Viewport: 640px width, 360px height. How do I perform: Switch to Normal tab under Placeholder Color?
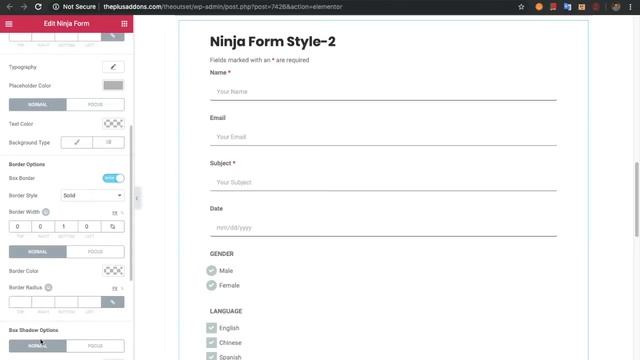38,104
